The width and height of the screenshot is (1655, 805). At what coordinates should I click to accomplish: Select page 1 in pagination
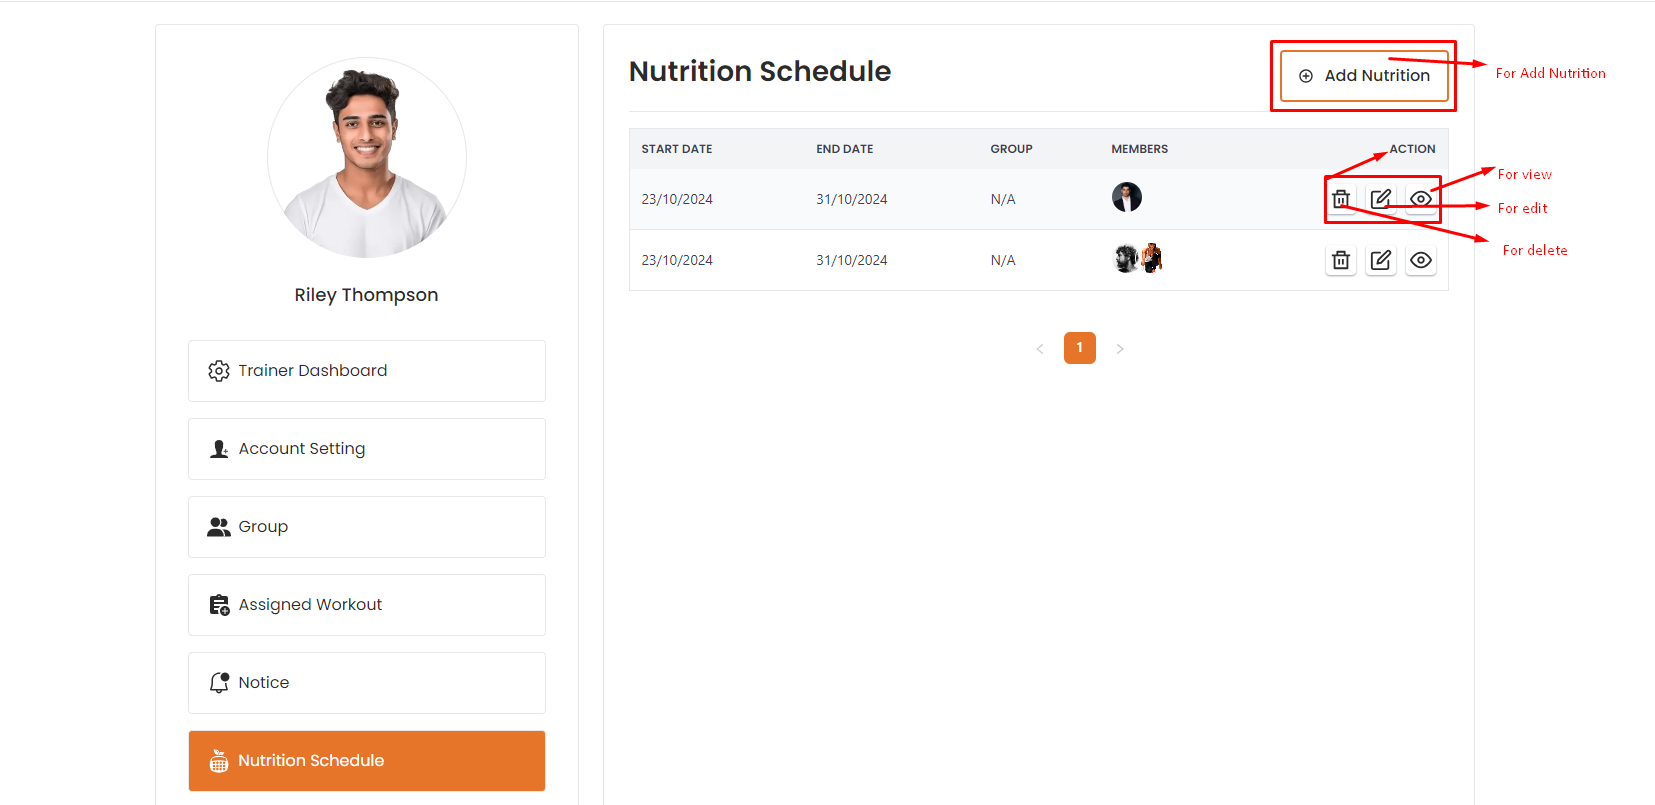(1080, 348)
